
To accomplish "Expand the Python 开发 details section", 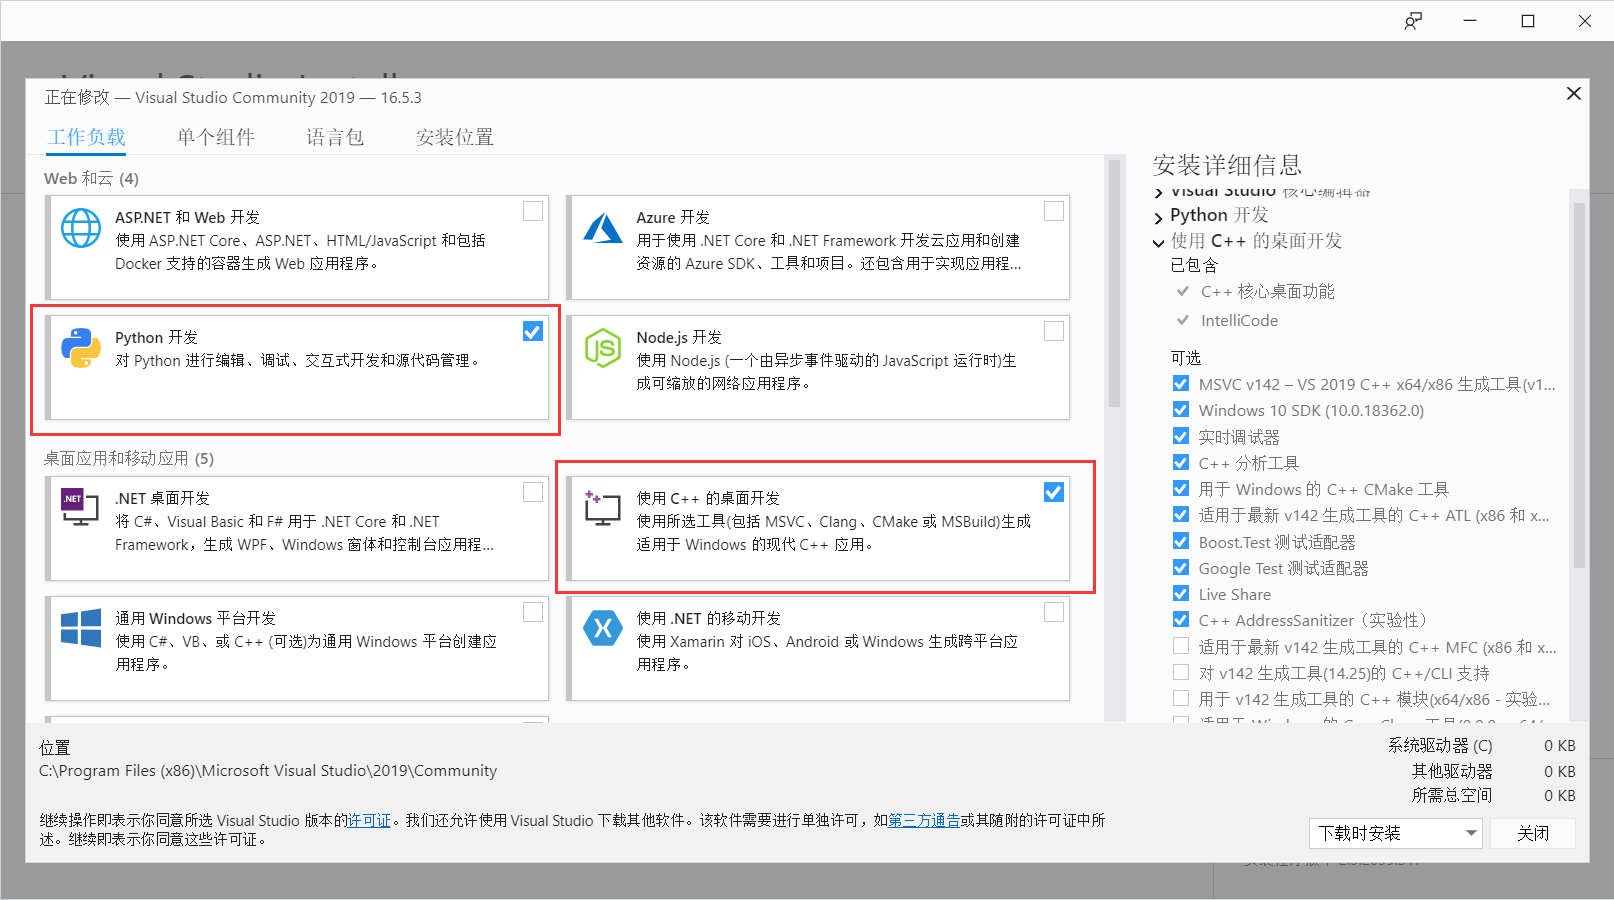I will tap(1158, 214).
